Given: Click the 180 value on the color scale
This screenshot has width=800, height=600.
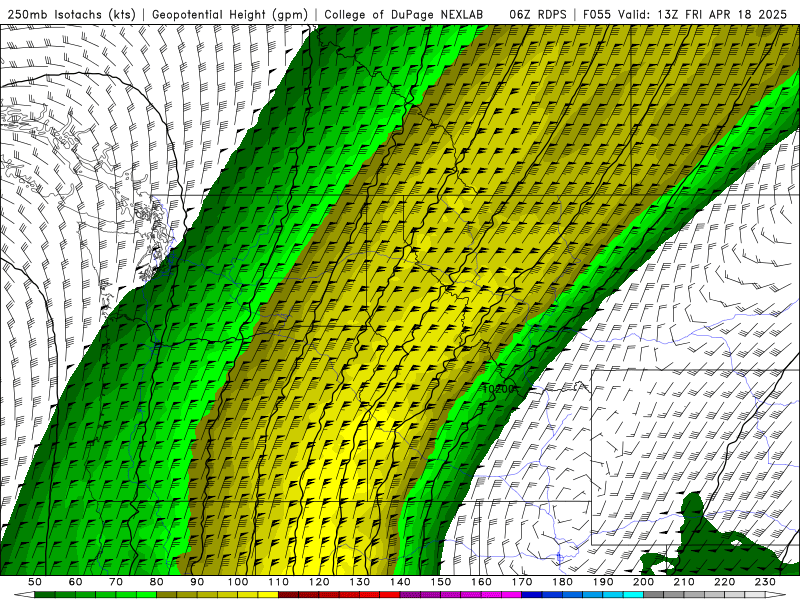Looking at the screenshot, I should [563, 582].
